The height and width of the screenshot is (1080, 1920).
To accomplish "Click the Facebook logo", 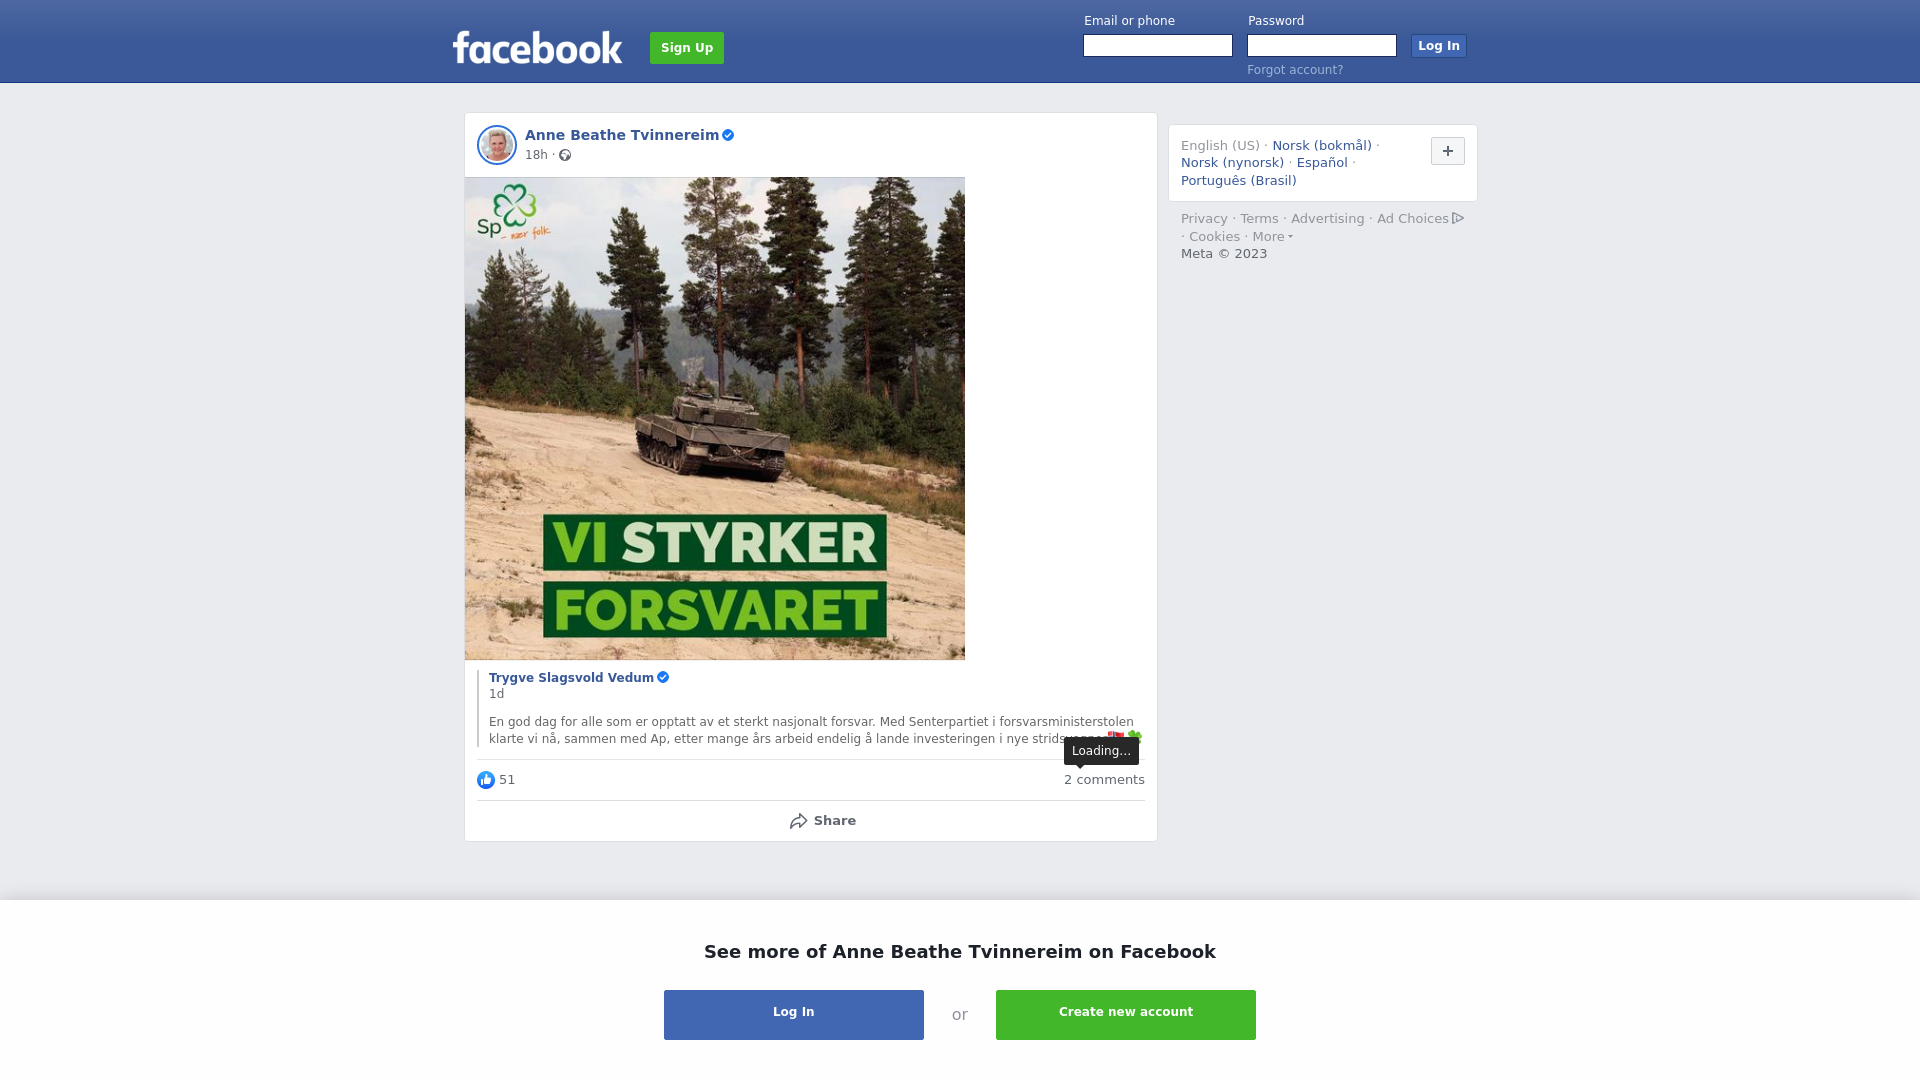I will pos(537,47).
